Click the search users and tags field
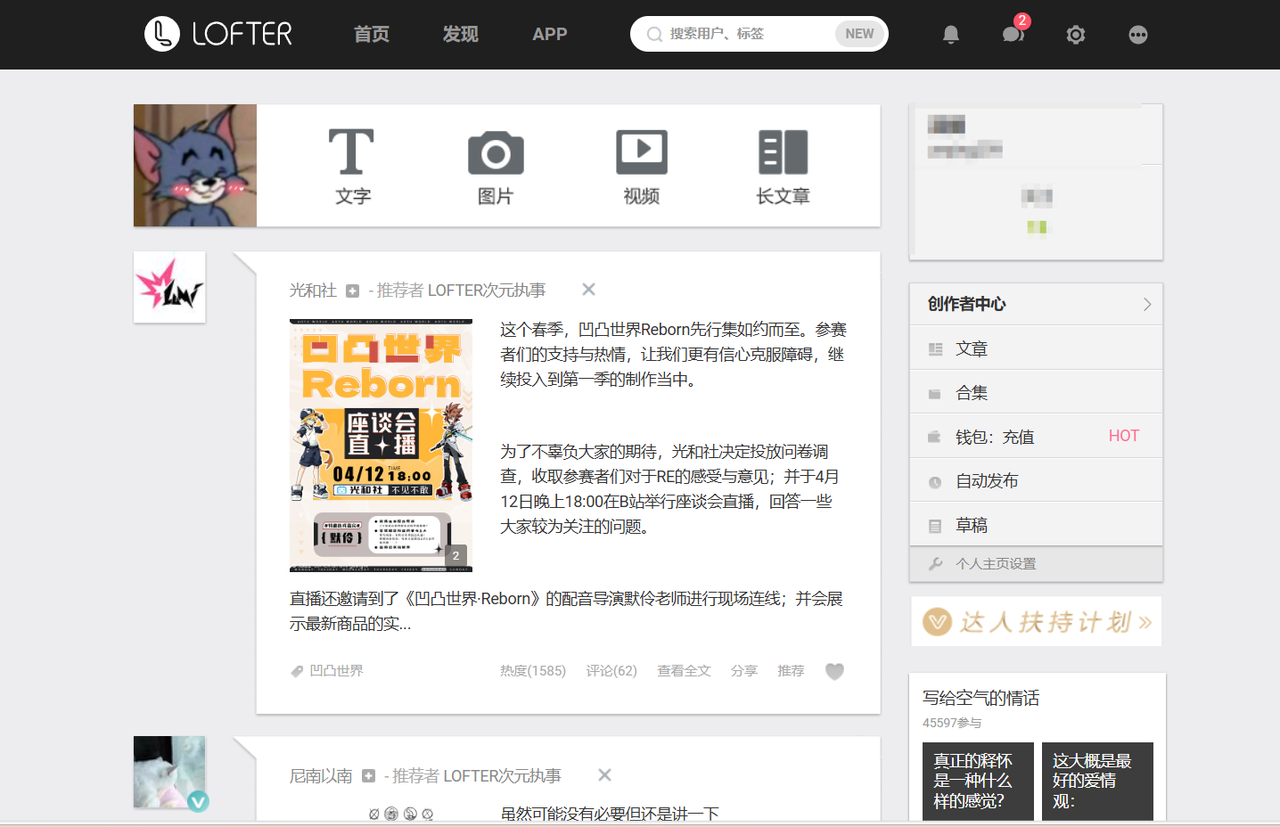The image size is (1280, 827). point(759,34)
